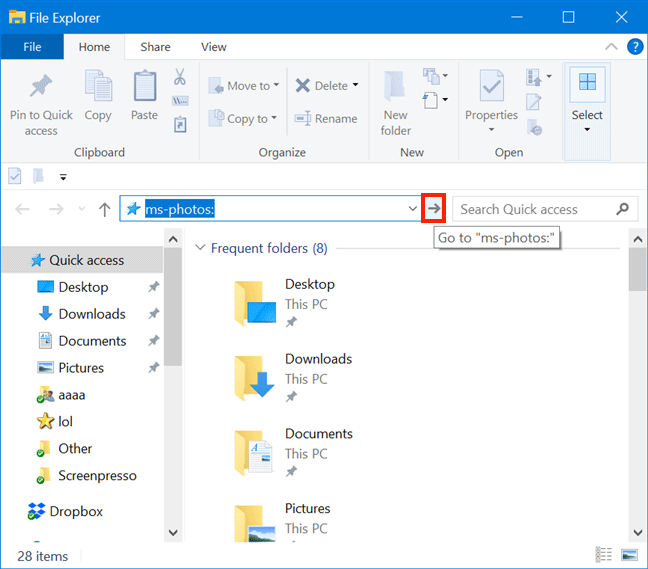Viewport: 648px width, 569px height.
Task: Click the History icon in Open group
Action: point(534,127)
